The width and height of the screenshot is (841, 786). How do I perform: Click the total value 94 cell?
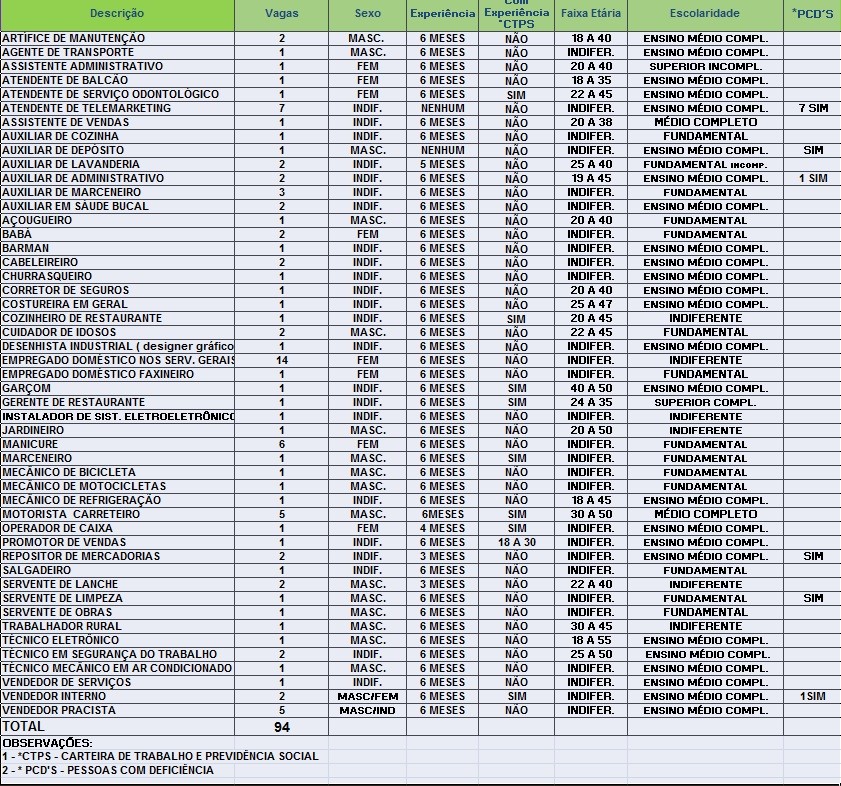(x=281, y=726)
